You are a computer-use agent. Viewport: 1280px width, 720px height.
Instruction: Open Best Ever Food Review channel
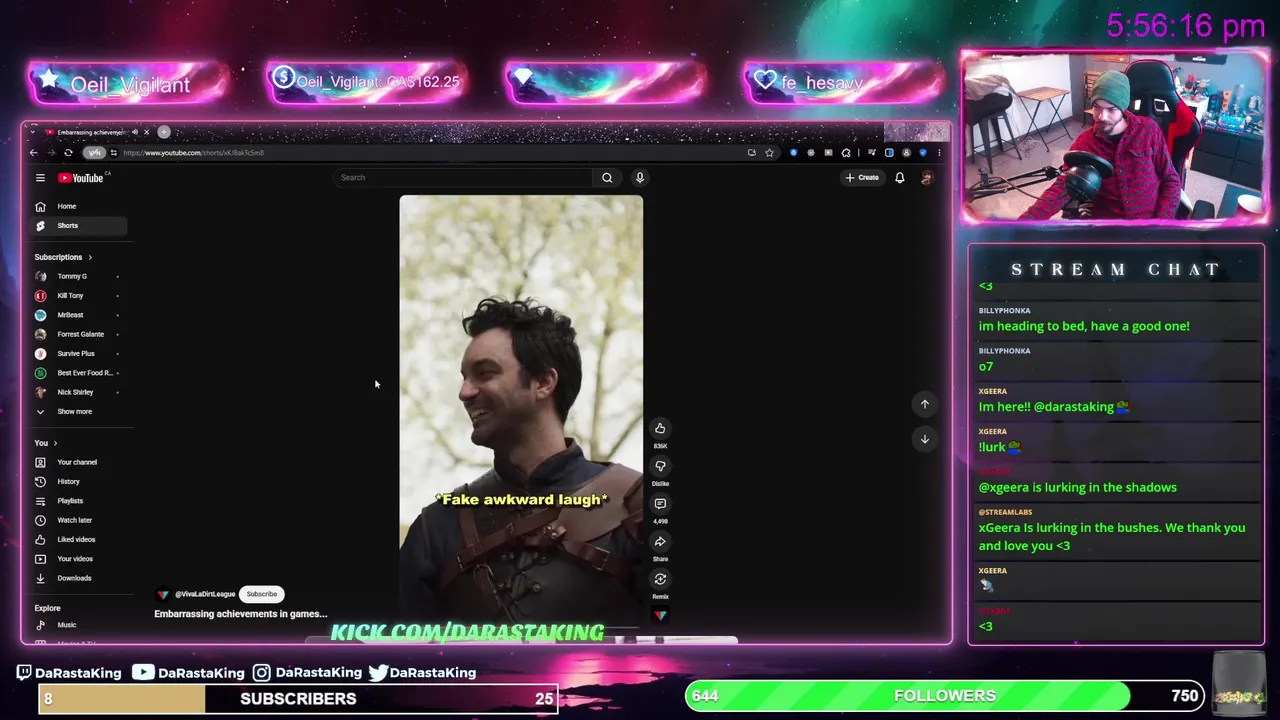(x=78, y=373)
